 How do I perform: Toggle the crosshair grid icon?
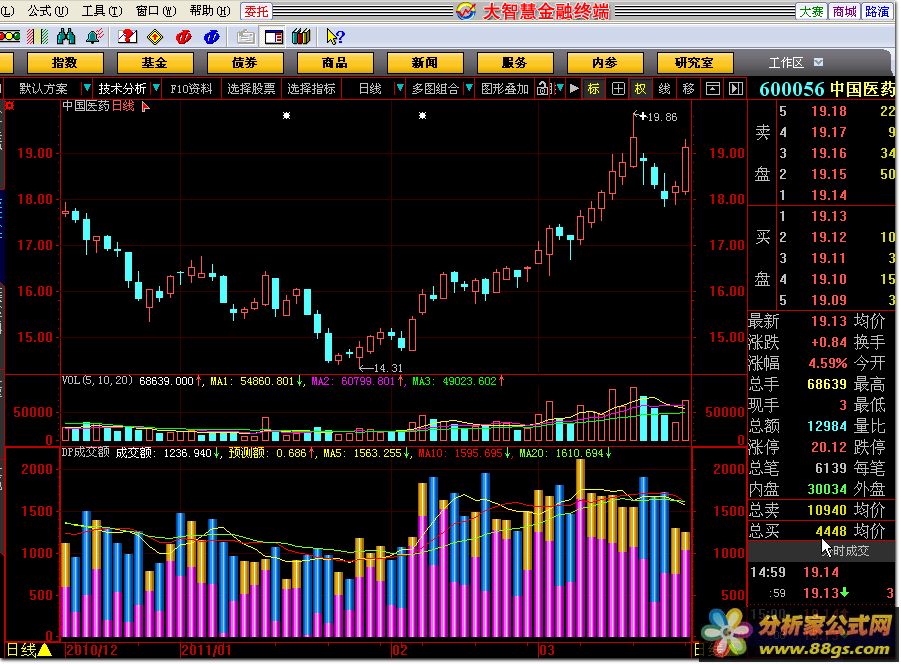point(618,88)
